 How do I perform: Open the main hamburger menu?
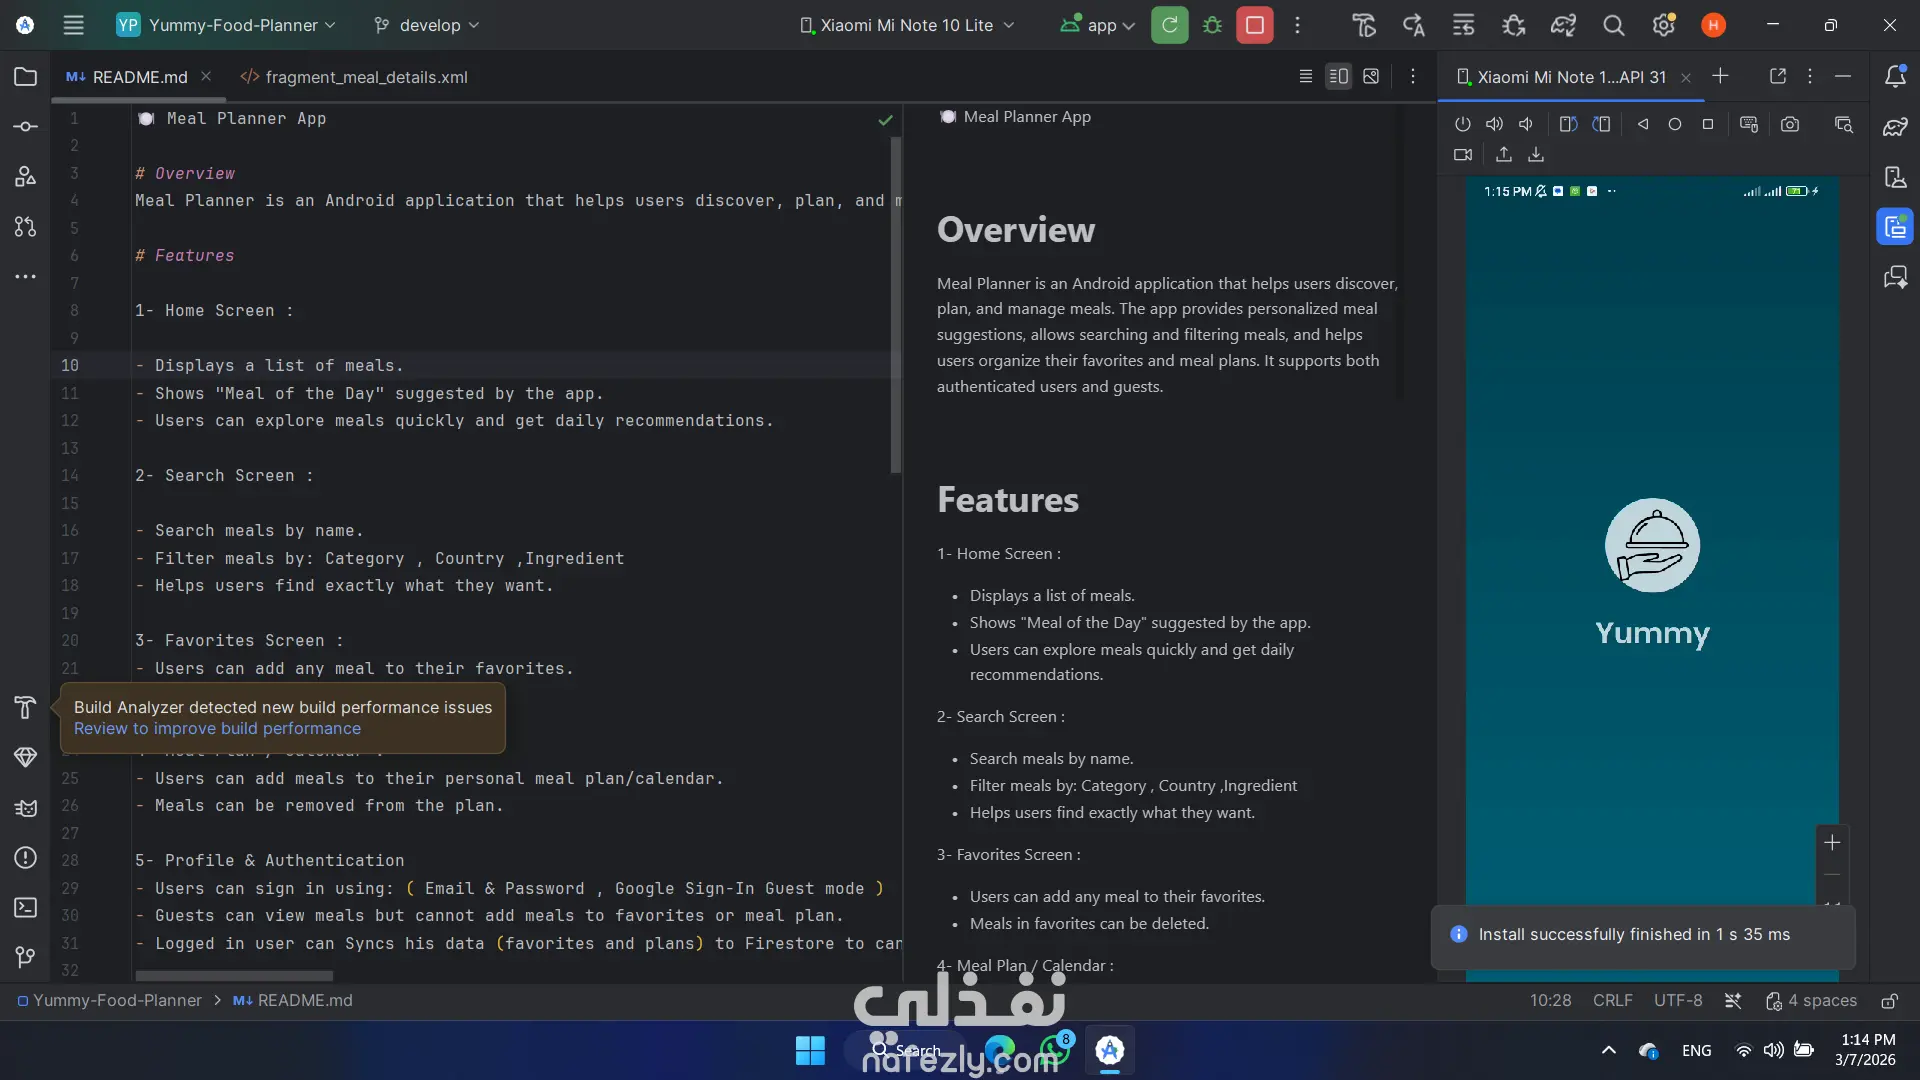click(x=73, y=25)
